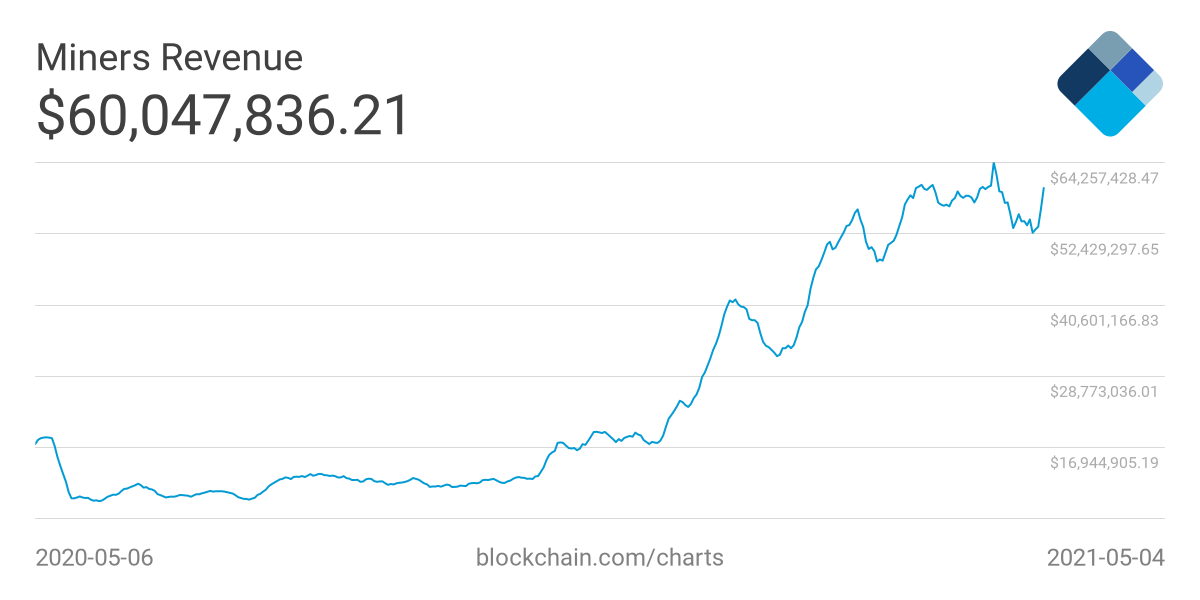Click the dark navy segment of logo
Screen dimensions: 1200x600
click(1082, 79)
